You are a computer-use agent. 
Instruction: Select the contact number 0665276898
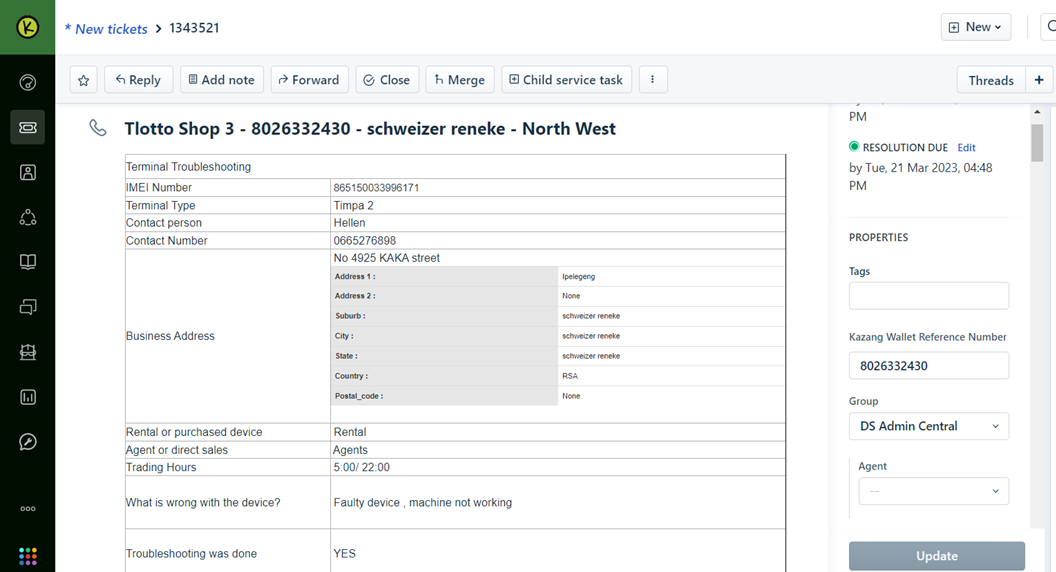point(364,241)
